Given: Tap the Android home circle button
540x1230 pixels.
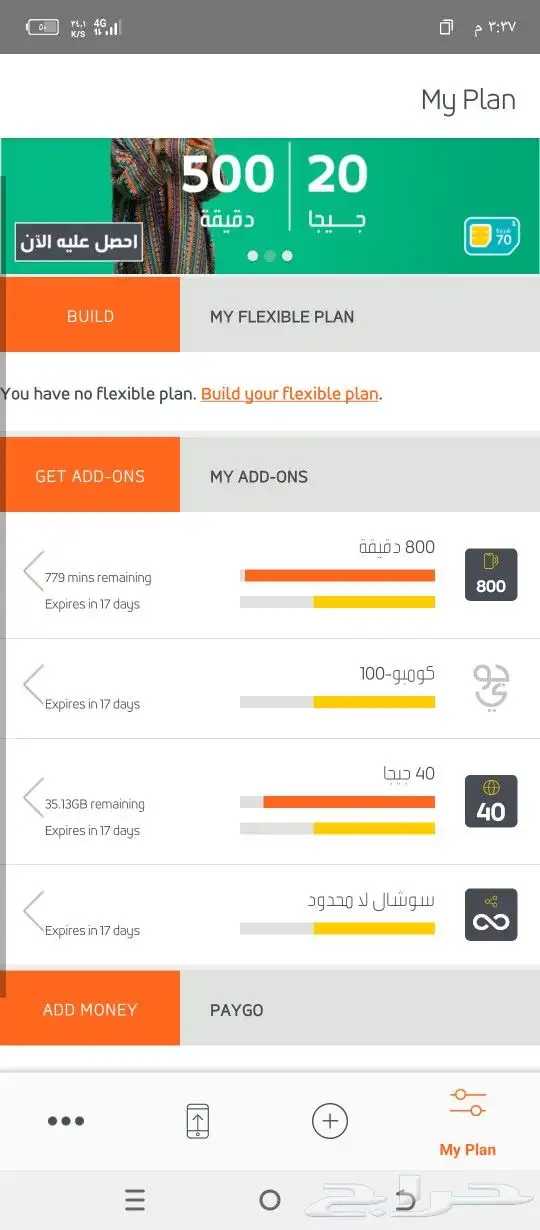Looking at the screenshot, I should [270, 1200].
